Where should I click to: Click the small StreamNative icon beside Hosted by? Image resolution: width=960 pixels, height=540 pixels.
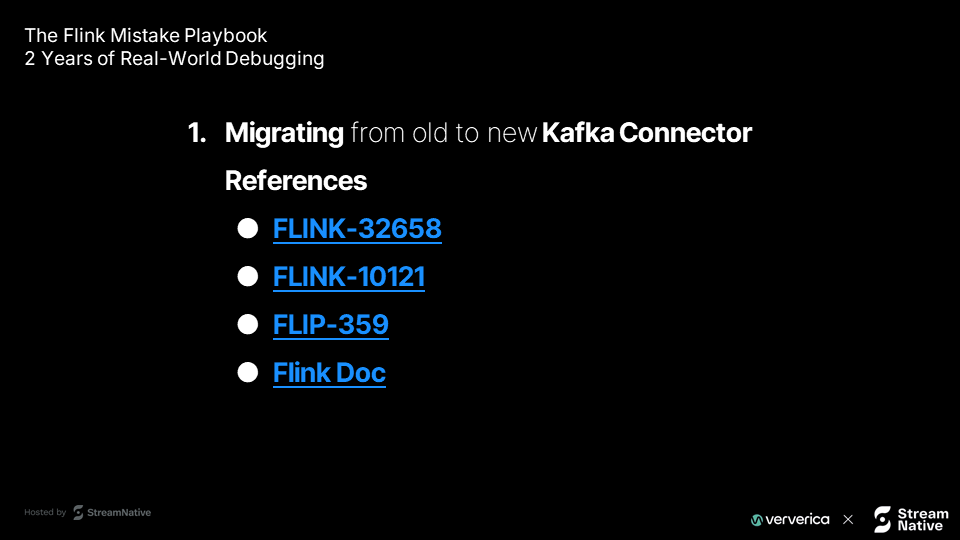pyautogui.click(x=78, y=512)
